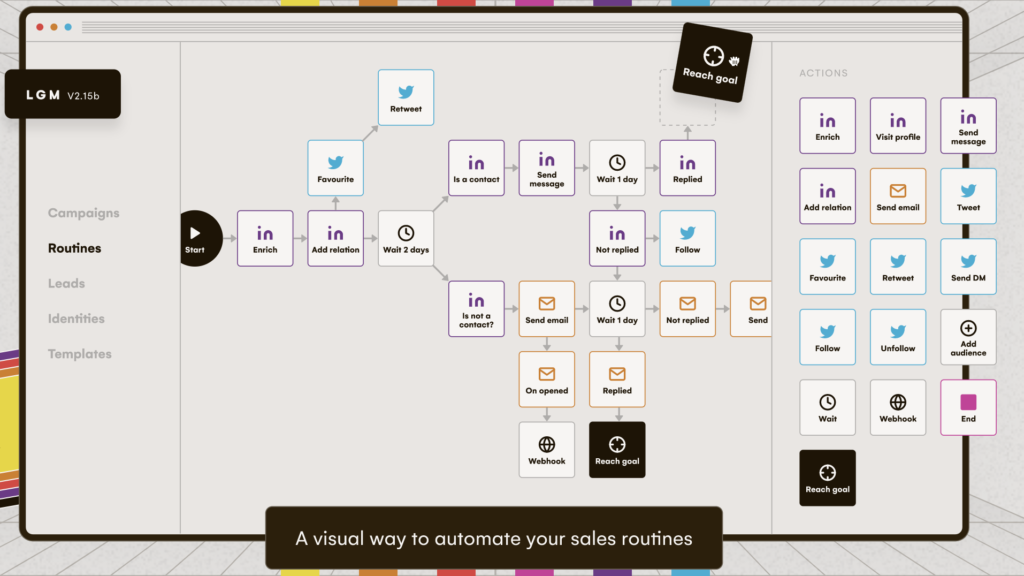Open the Templates section
The image size is (1024, 576).
80,354
